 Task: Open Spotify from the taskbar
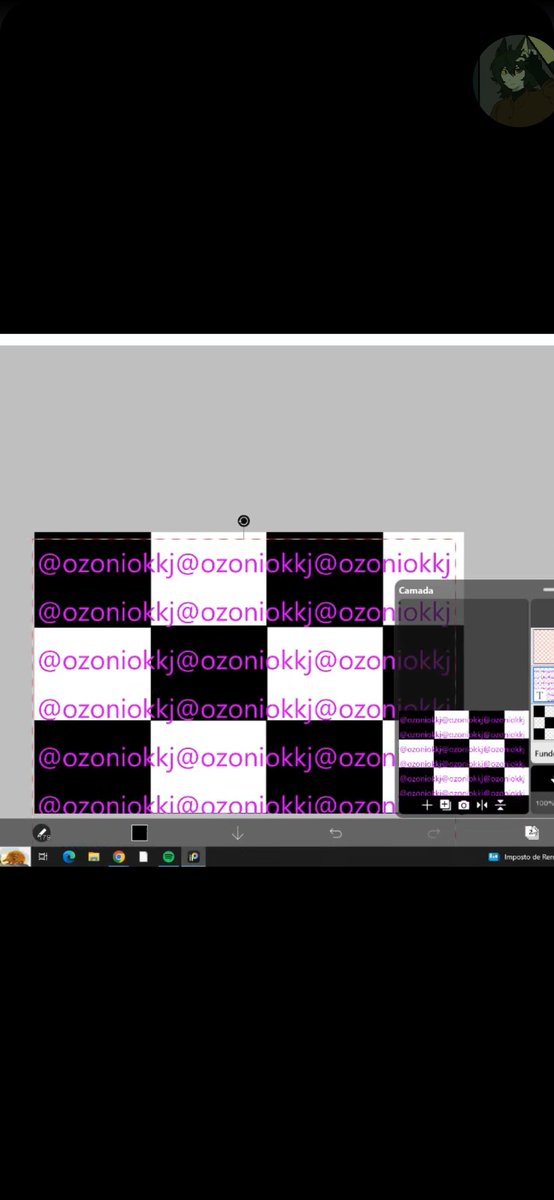click(168, 857)
